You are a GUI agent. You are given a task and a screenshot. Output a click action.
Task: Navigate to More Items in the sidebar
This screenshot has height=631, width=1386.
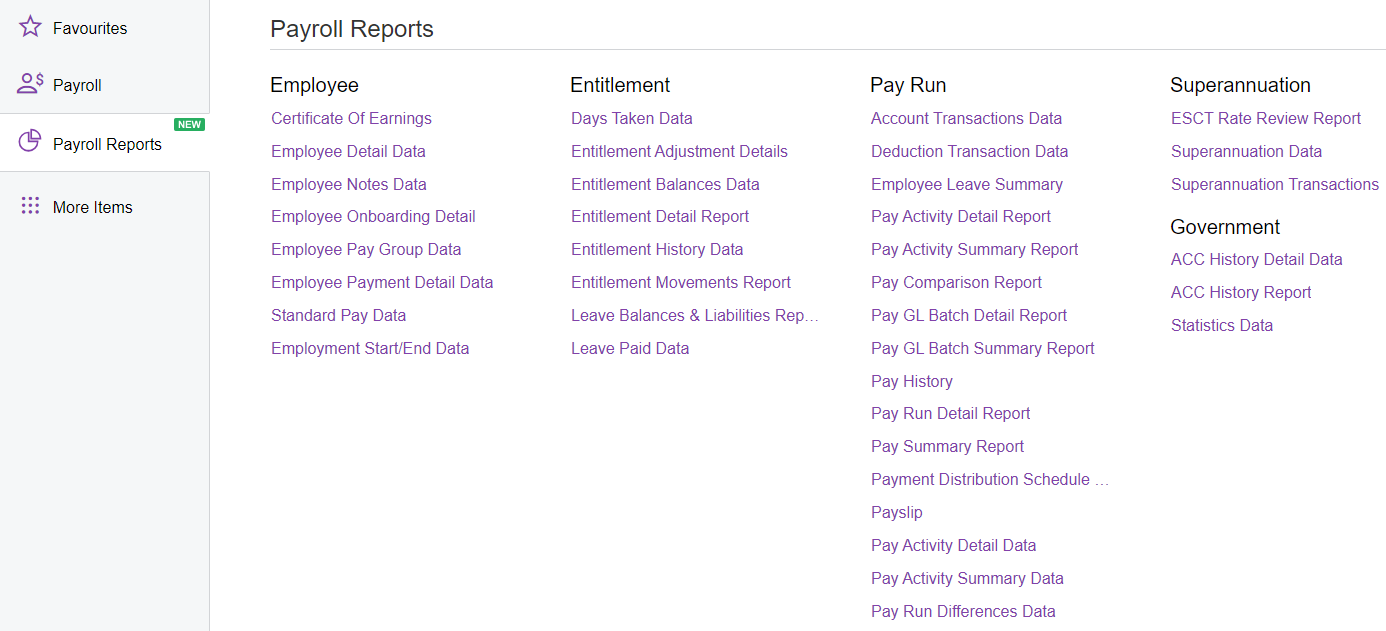pyautogui.click(x=93, y=206)
